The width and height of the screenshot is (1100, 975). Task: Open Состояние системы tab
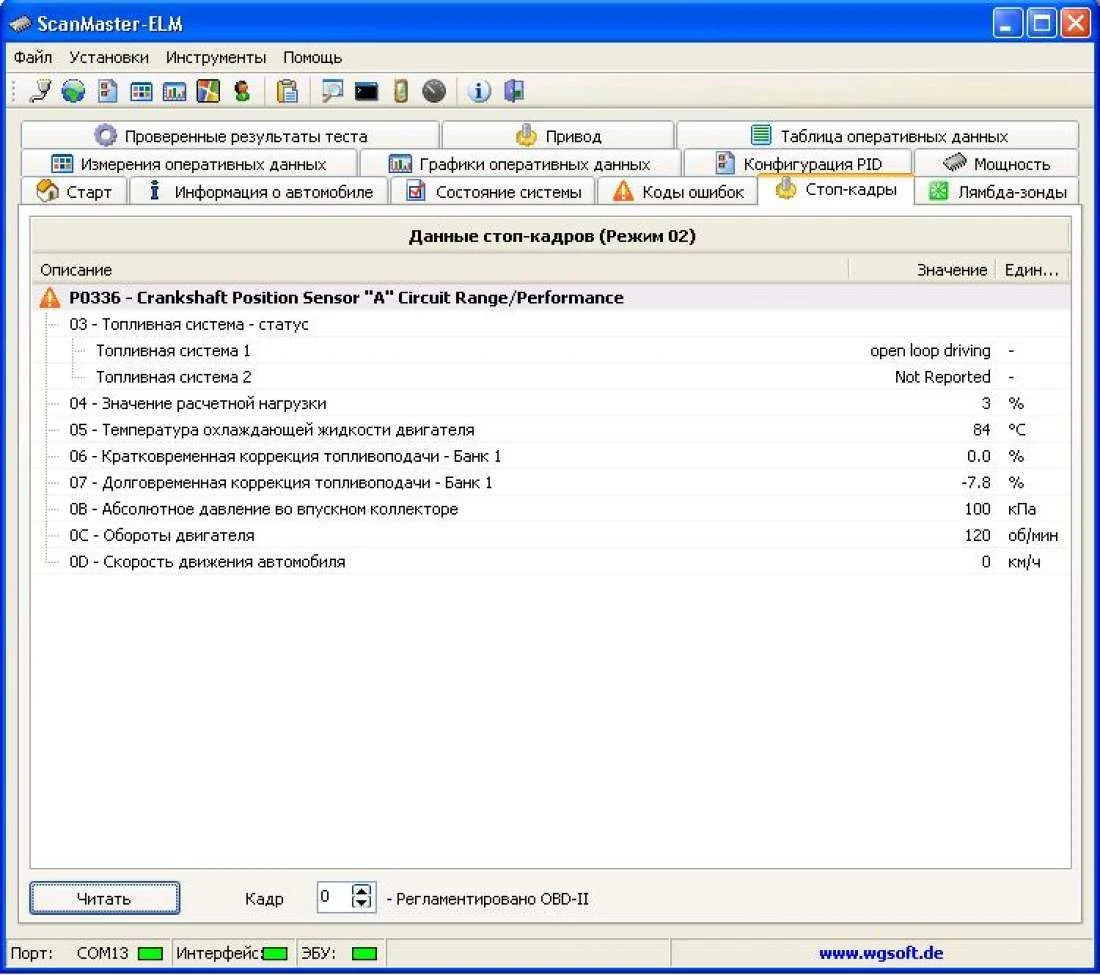492,191
